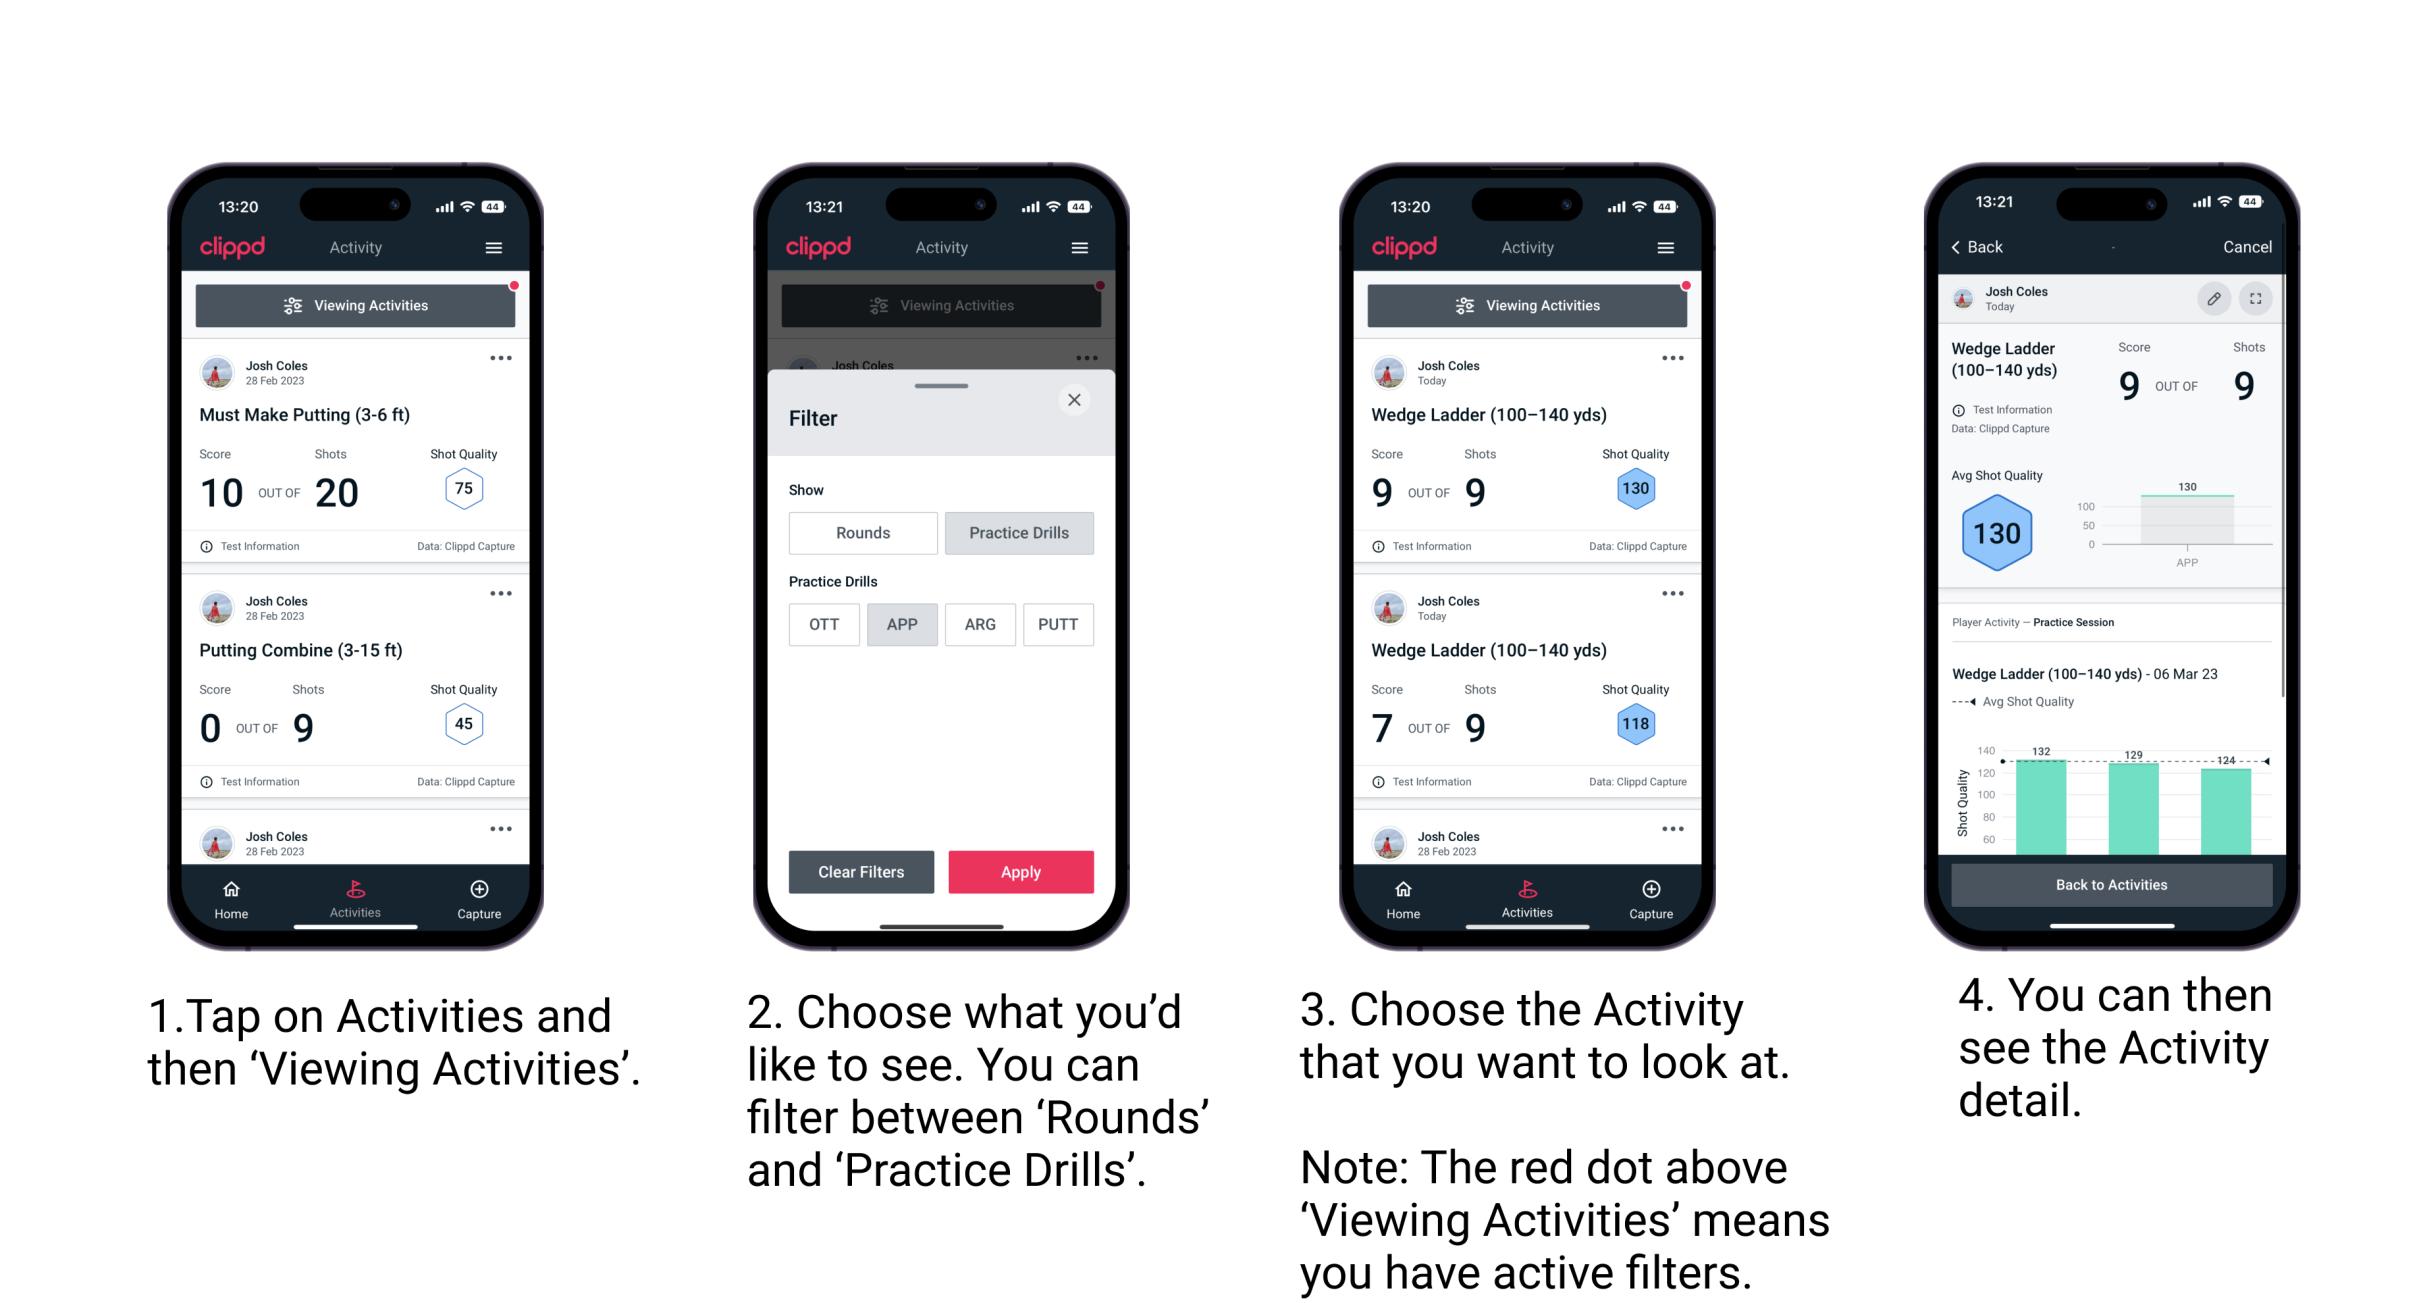Toggle APP practice drill category filter
2423x1303 pixels.
coord(902,624)
